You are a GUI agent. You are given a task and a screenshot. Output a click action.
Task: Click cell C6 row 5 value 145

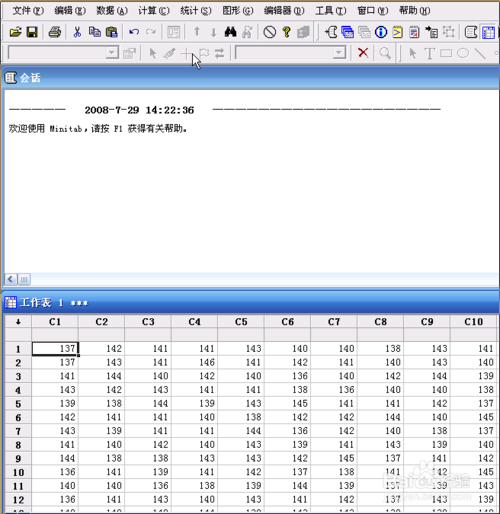click(x=288, y=403)
